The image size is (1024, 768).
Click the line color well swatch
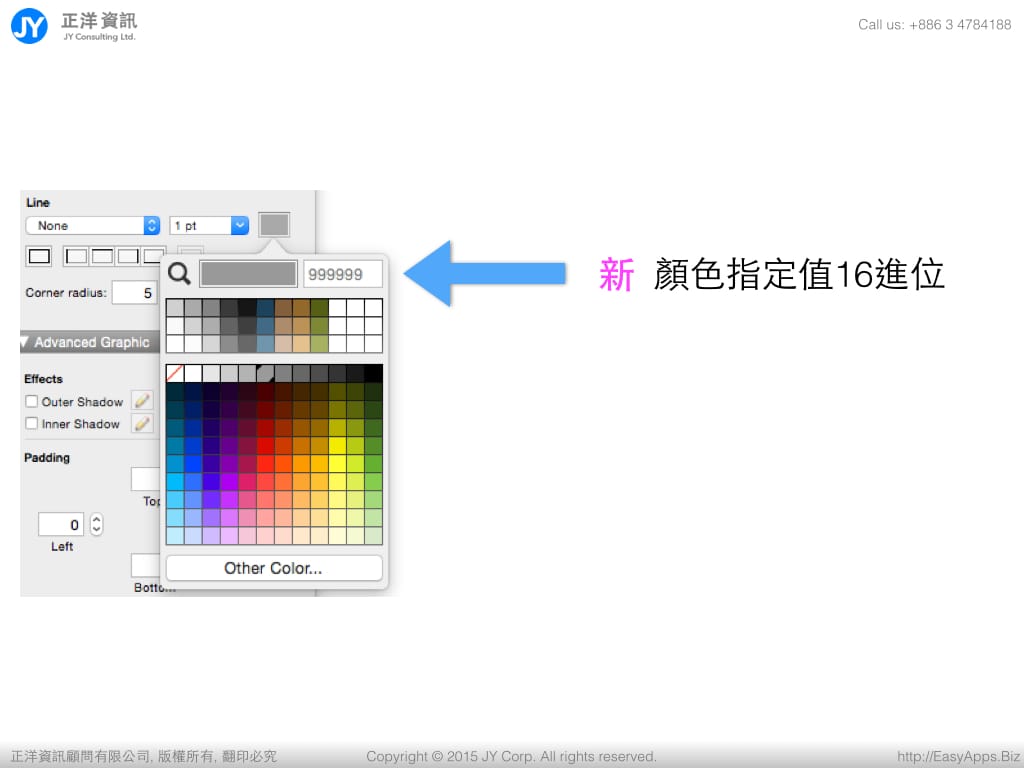[274, 225]
